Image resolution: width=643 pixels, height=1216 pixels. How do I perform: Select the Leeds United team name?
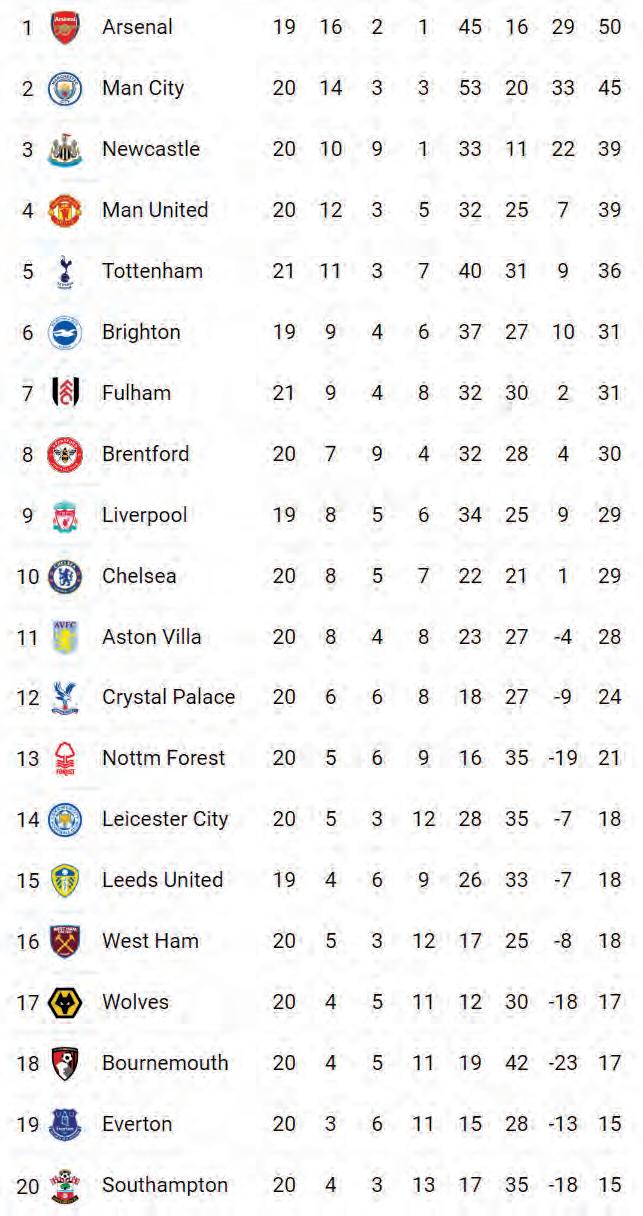pyautogui.click(x=162, y=880)
